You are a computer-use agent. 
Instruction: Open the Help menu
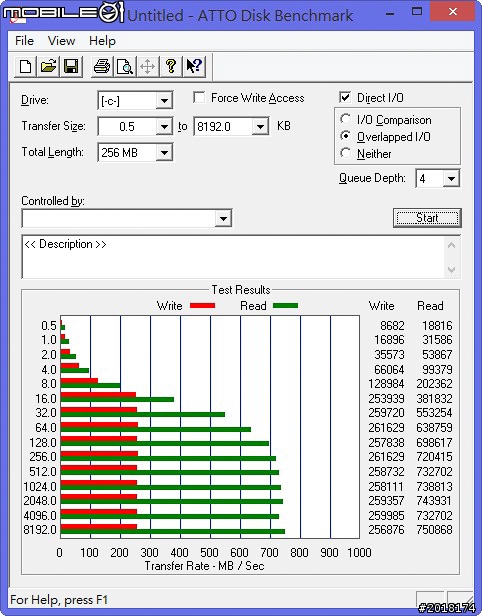point(102,40)
